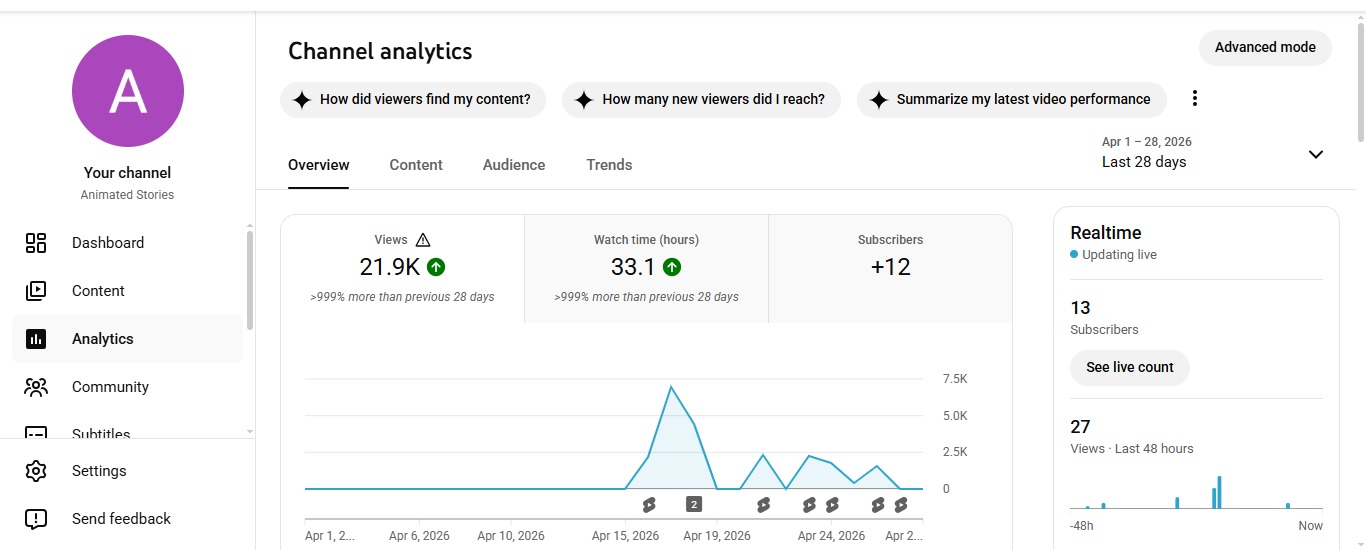Expand the Last 28 days date dropdown
Screen dimensions: 1366x550
tap(1315, 154)
